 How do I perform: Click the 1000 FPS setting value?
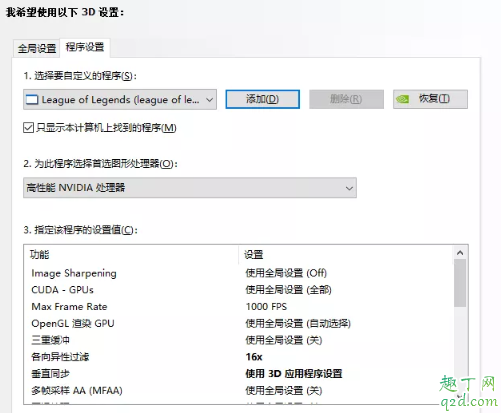pyautogui.click(x=266, y=307)
